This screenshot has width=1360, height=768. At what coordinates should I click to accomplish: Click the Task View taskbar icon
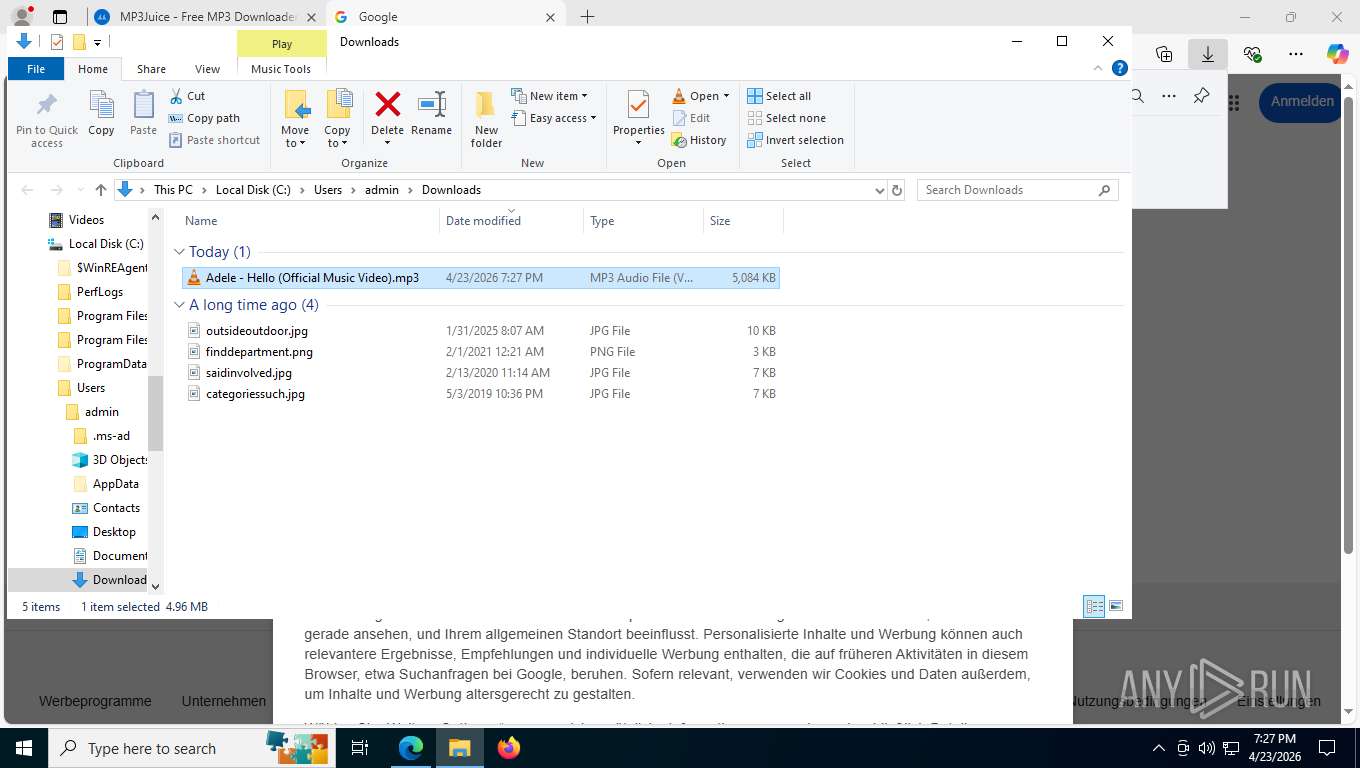(x=360, y=747)
